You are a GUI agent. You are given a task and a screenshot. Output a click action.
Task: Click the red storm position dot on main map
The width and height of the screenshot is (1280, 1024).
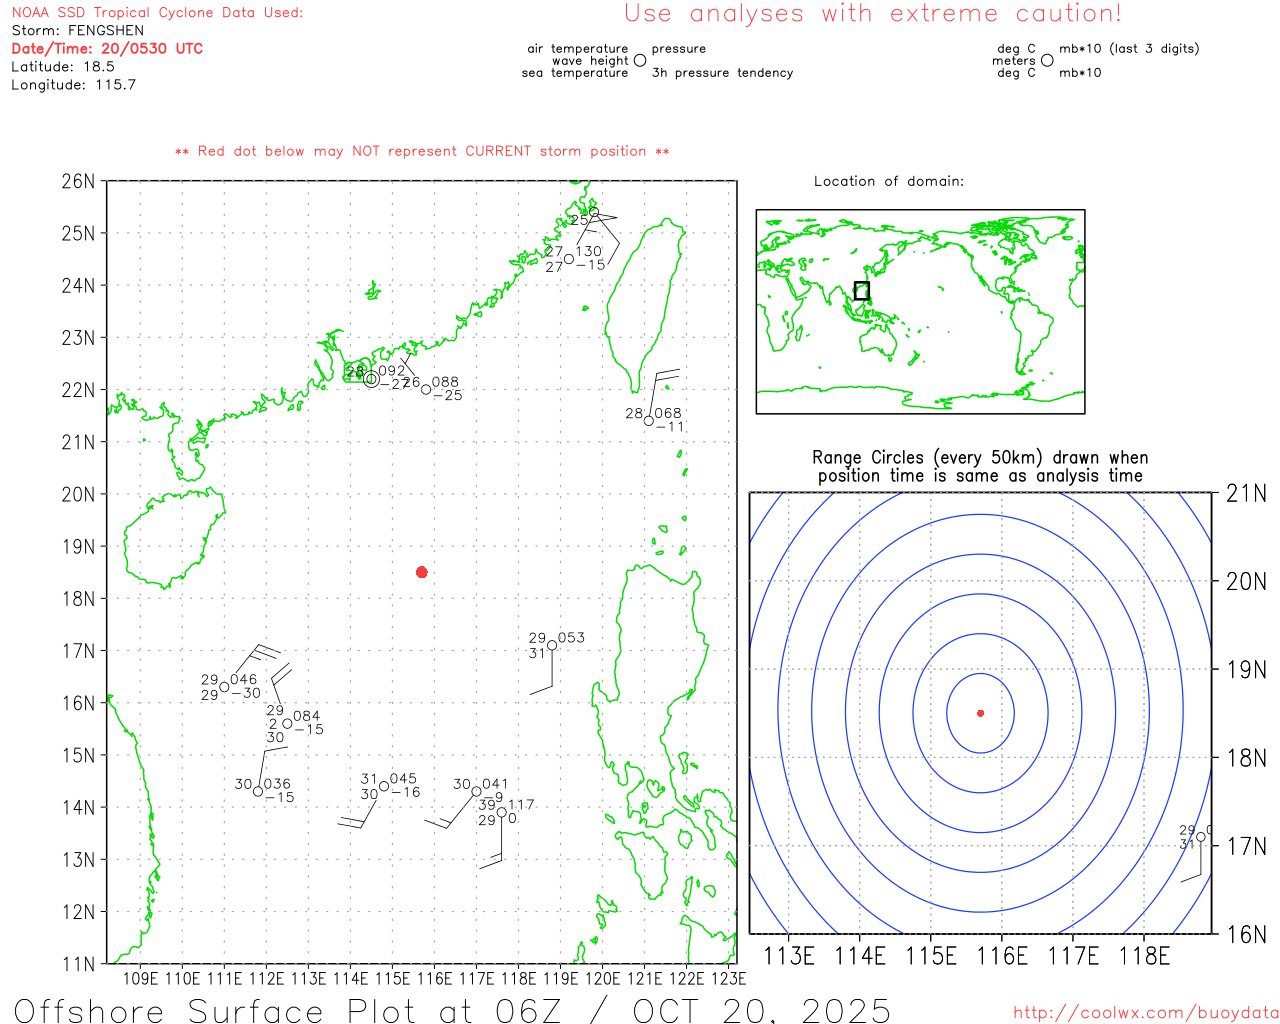[422, 572]
